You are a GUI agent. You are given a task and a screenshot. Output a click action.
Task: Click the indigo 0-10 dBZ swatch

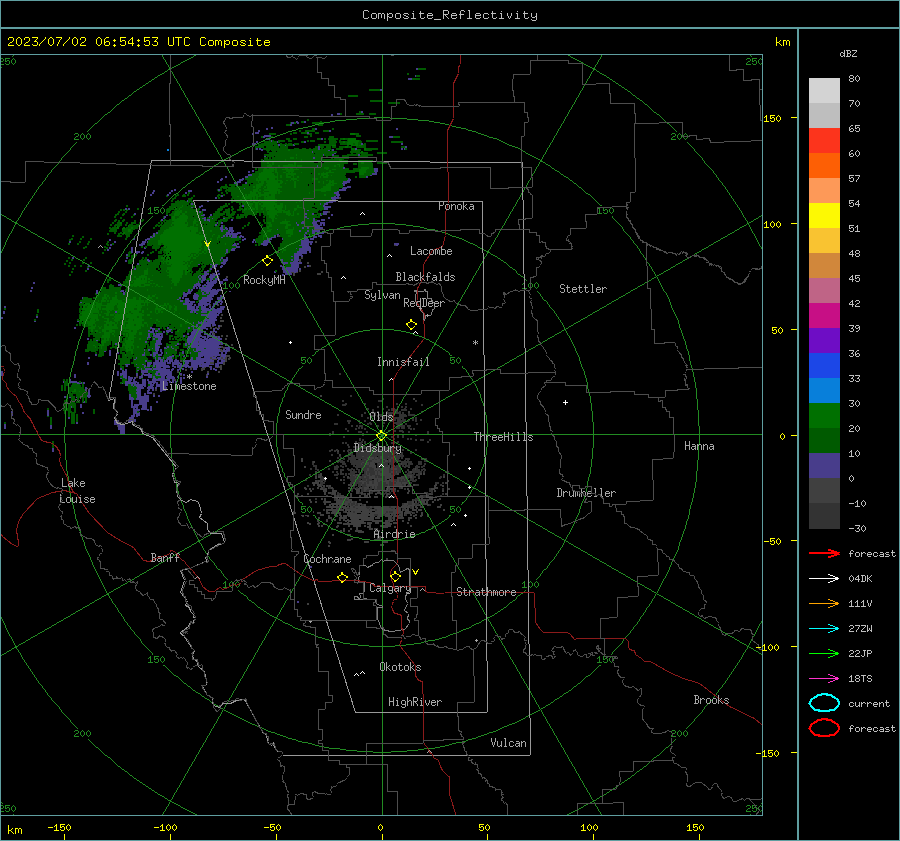click(x=824, y=466)
